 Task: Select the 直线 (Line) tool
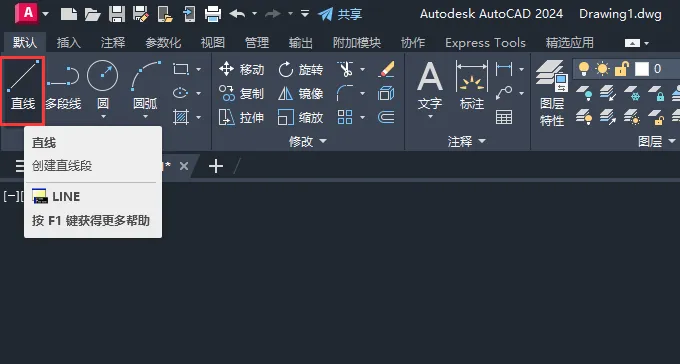(x=23, y=91)
